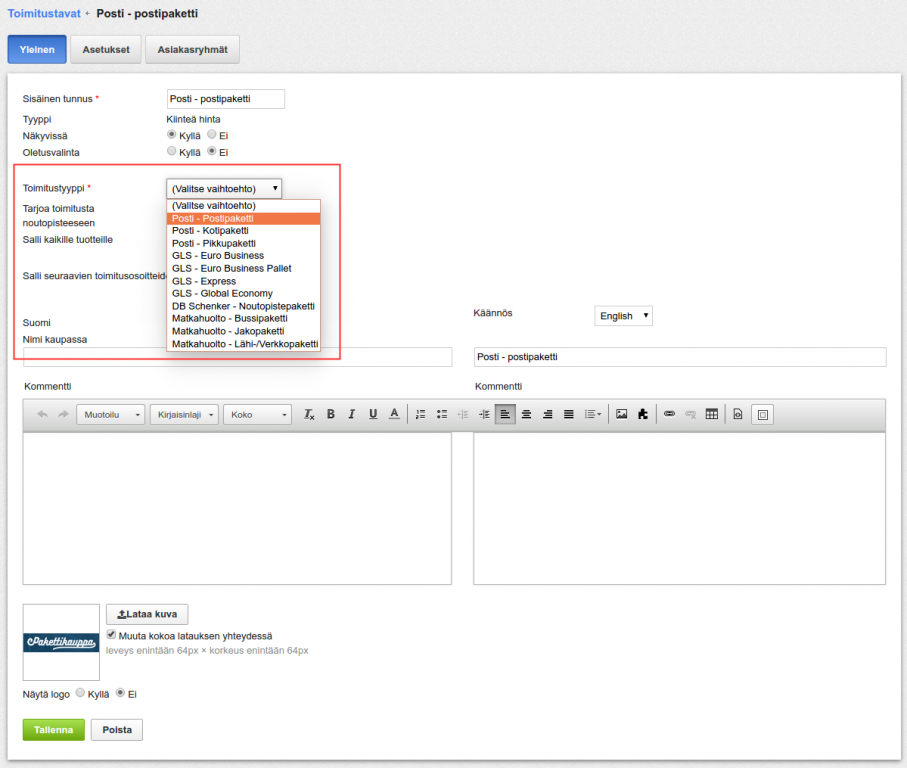Open the Kirjaisinlaji font dropdown
Image resolution: width=907 pixels, height=768 pixels.
point(184,415)
